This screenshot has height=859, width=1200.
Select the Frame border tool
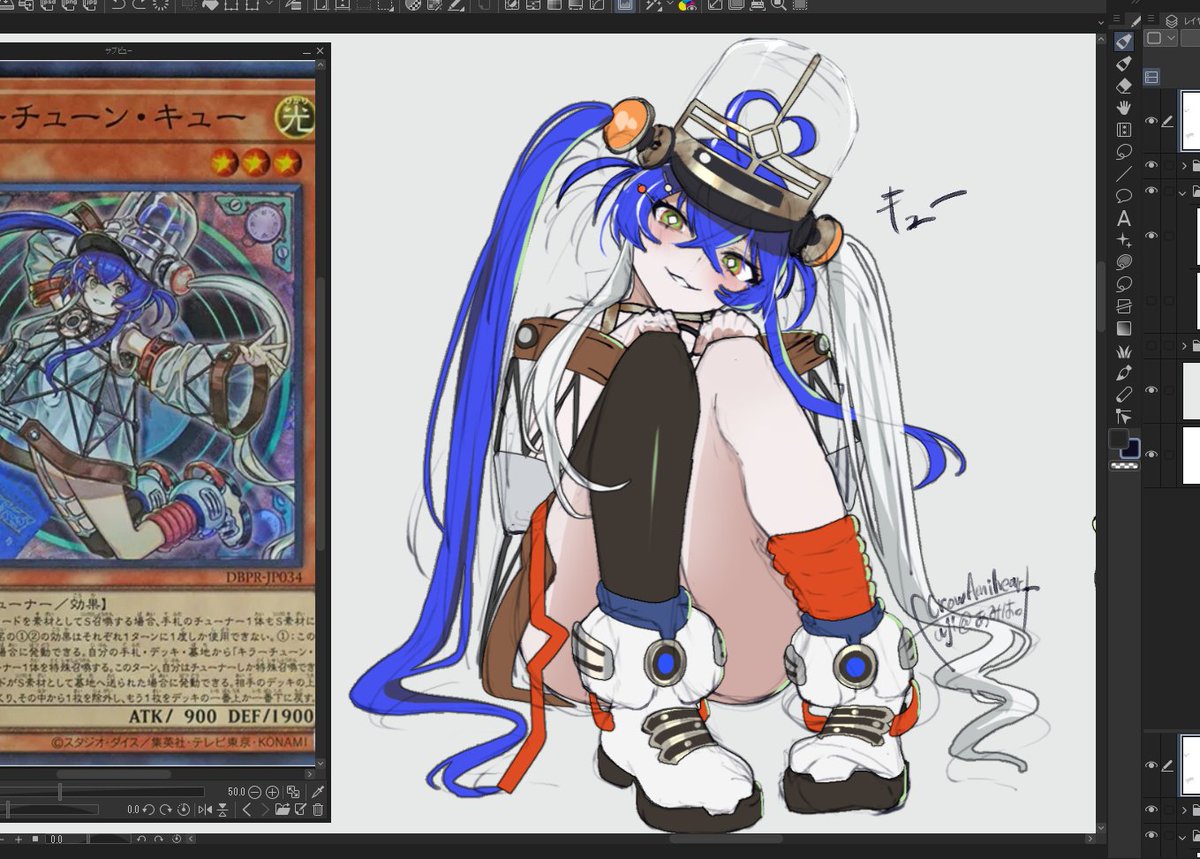[x=1124, y=306]
